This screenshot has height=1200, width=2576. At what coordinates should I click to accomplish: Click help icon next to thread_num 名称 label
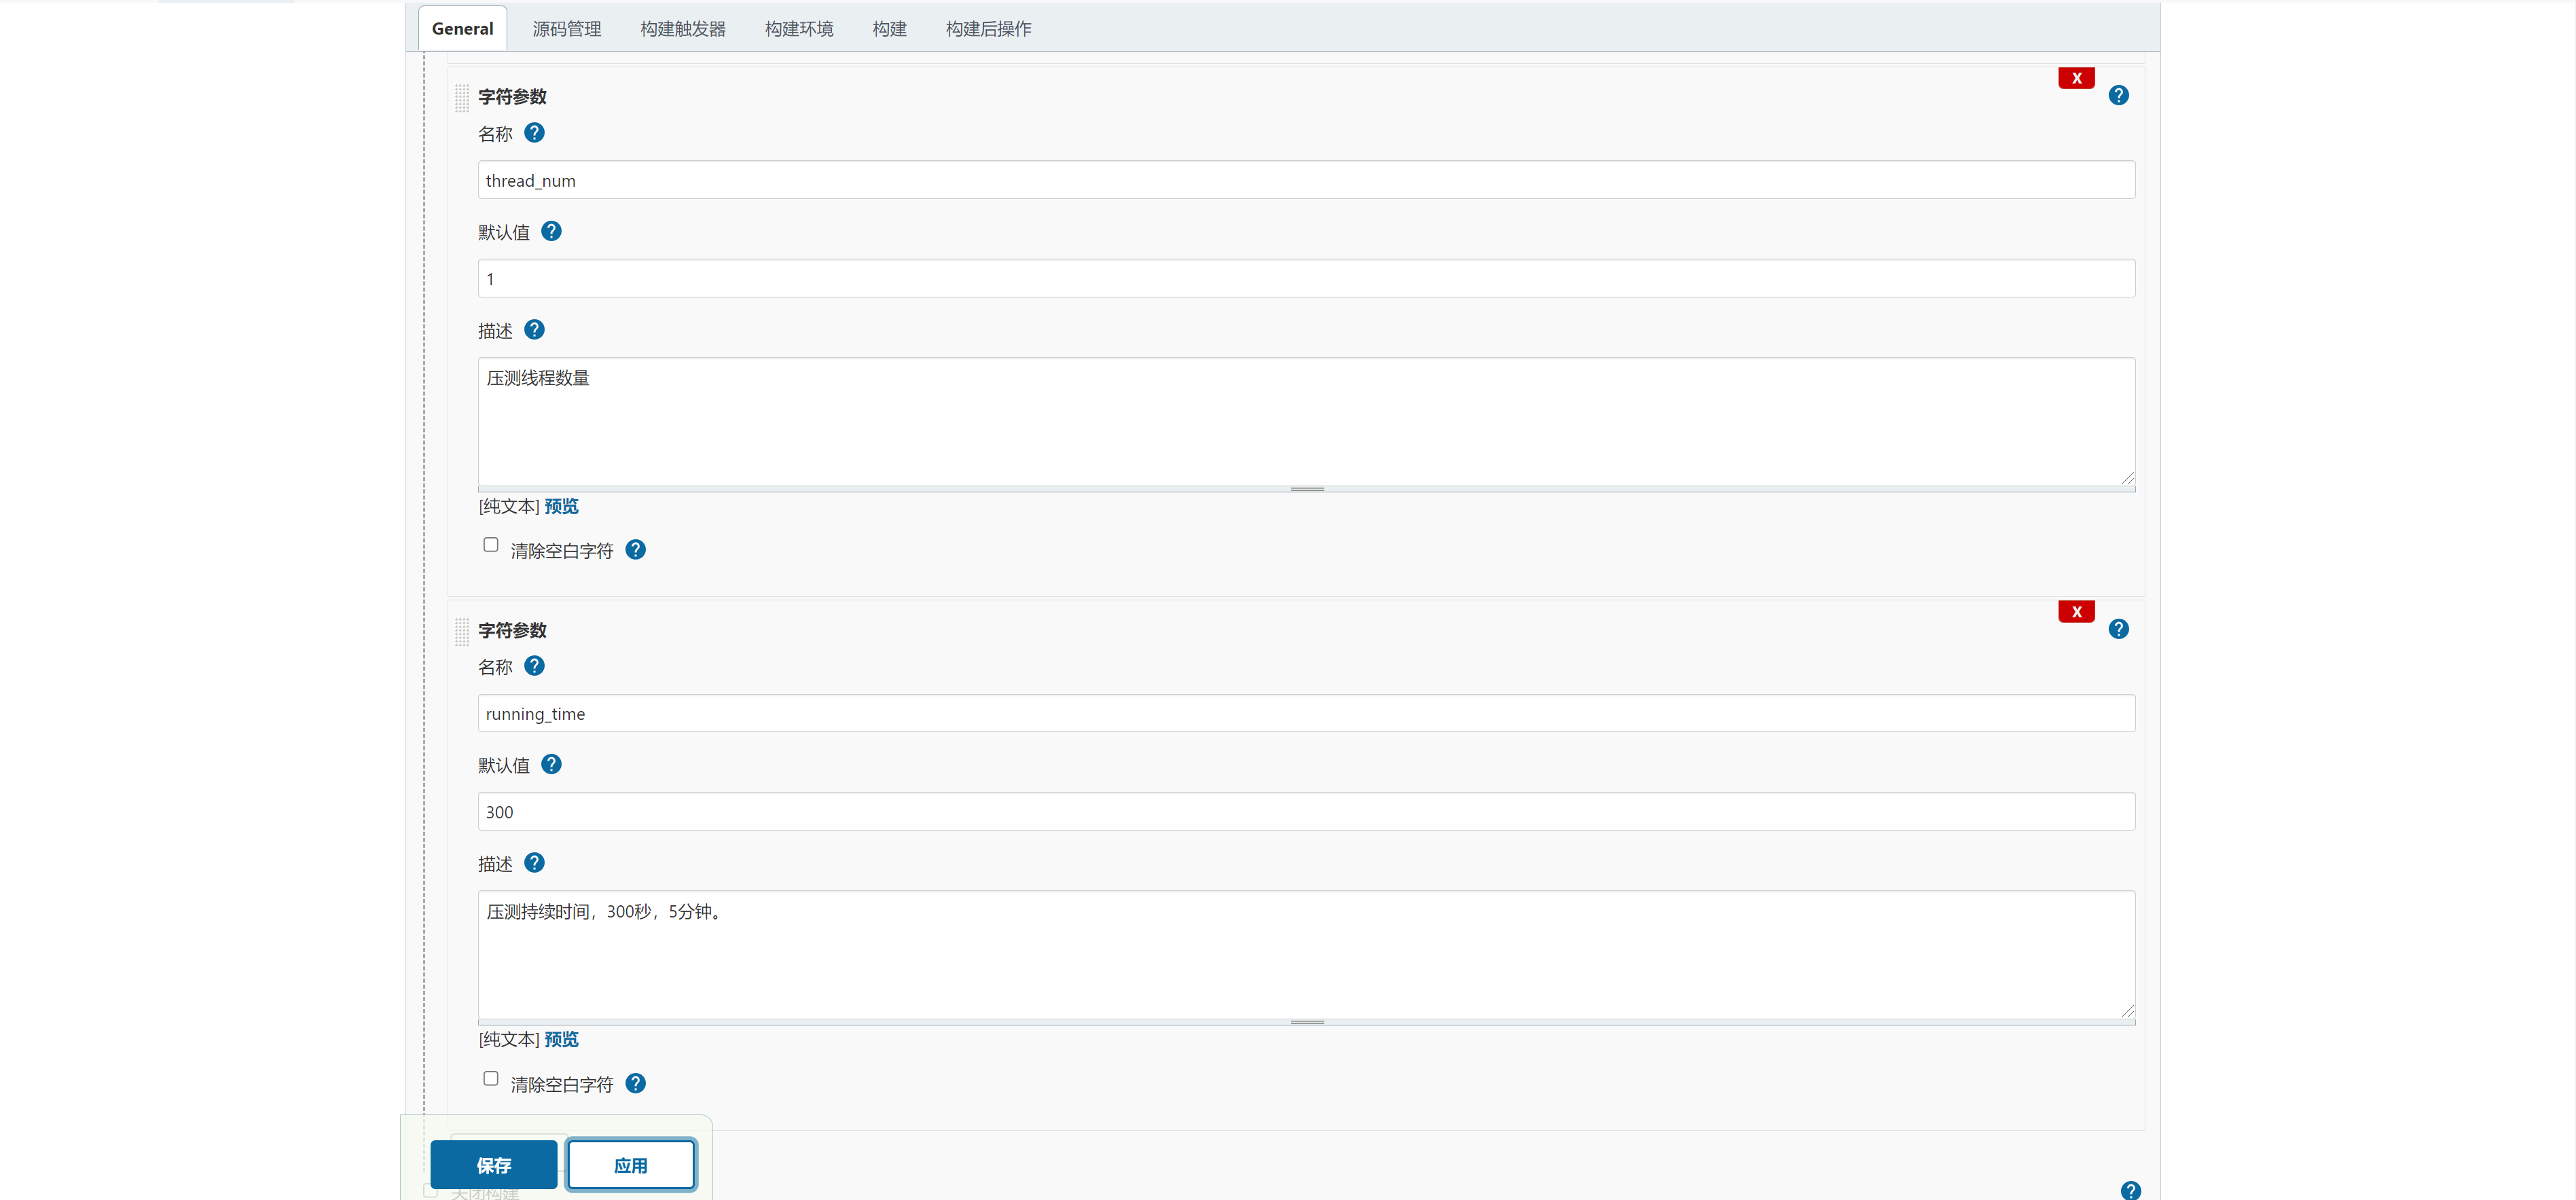(x=534, y=133)
